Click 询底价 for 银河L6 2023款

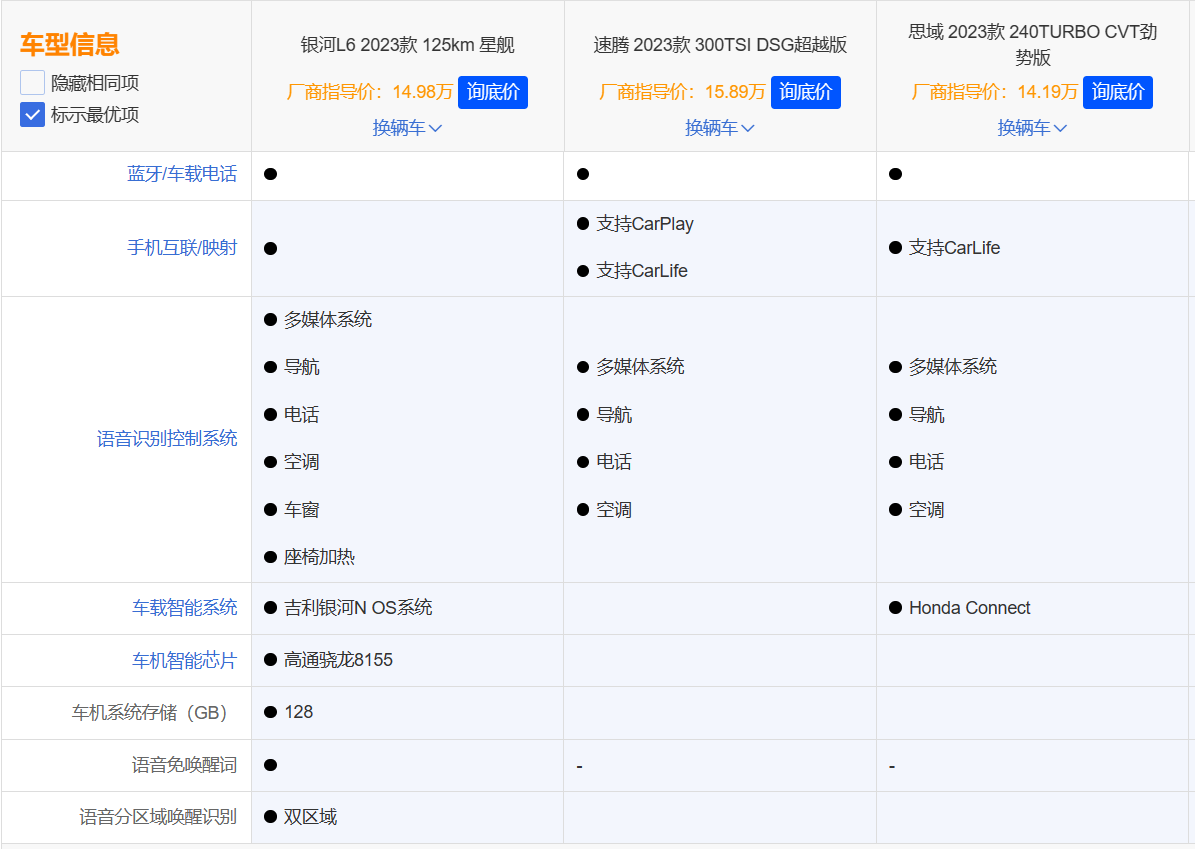493,92
